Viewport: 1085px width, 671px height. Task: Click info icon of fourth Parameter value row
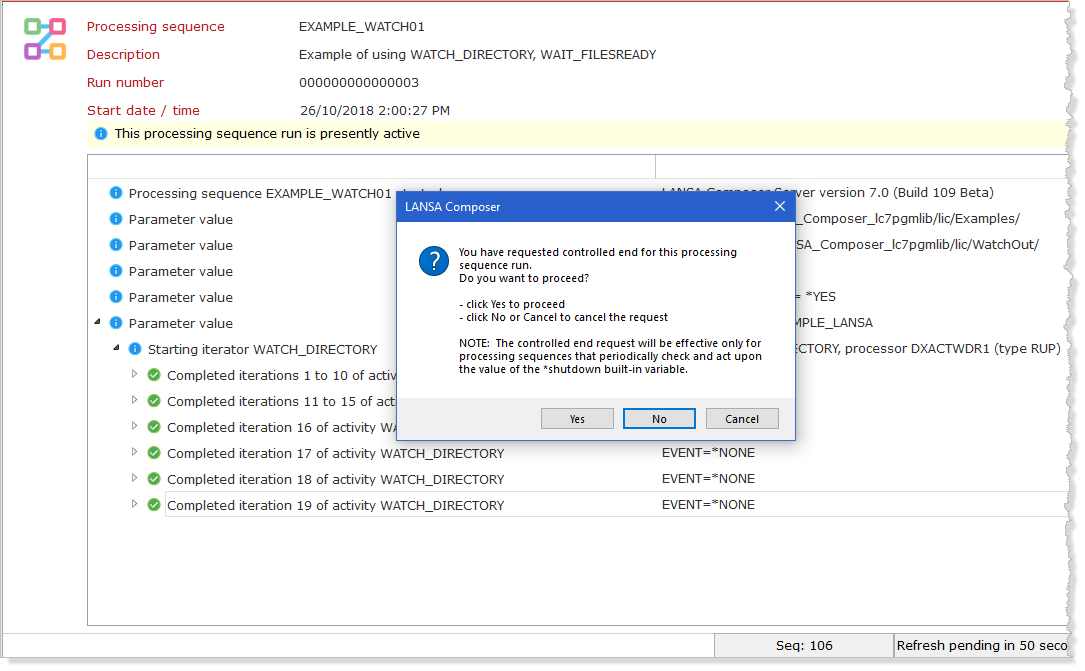coord(116,297)
